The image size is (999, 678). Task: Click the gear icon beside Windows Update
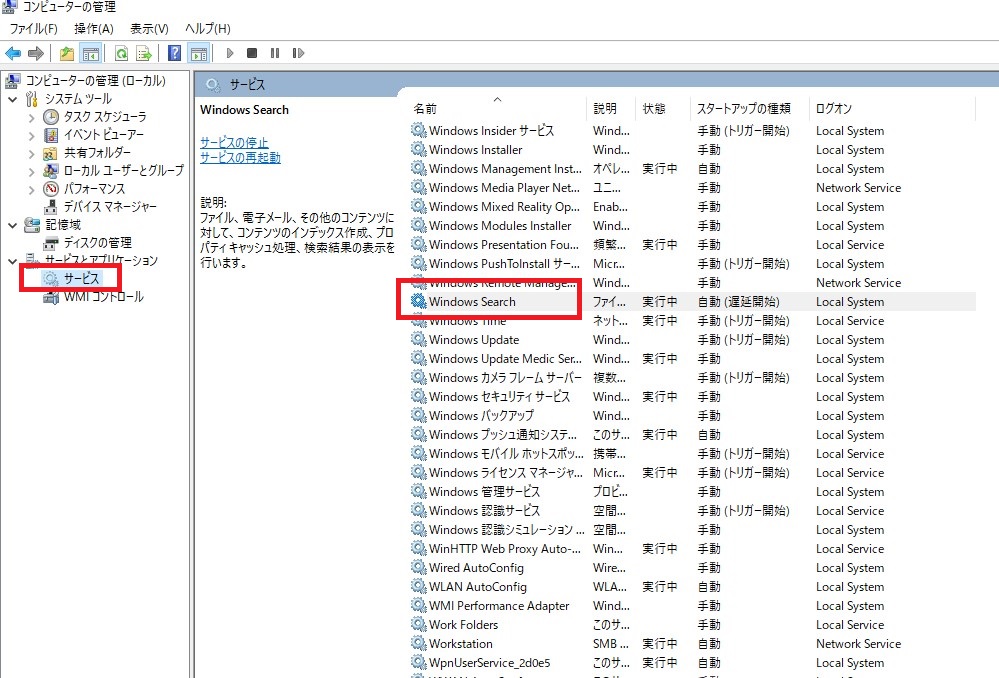click(419, 340)
